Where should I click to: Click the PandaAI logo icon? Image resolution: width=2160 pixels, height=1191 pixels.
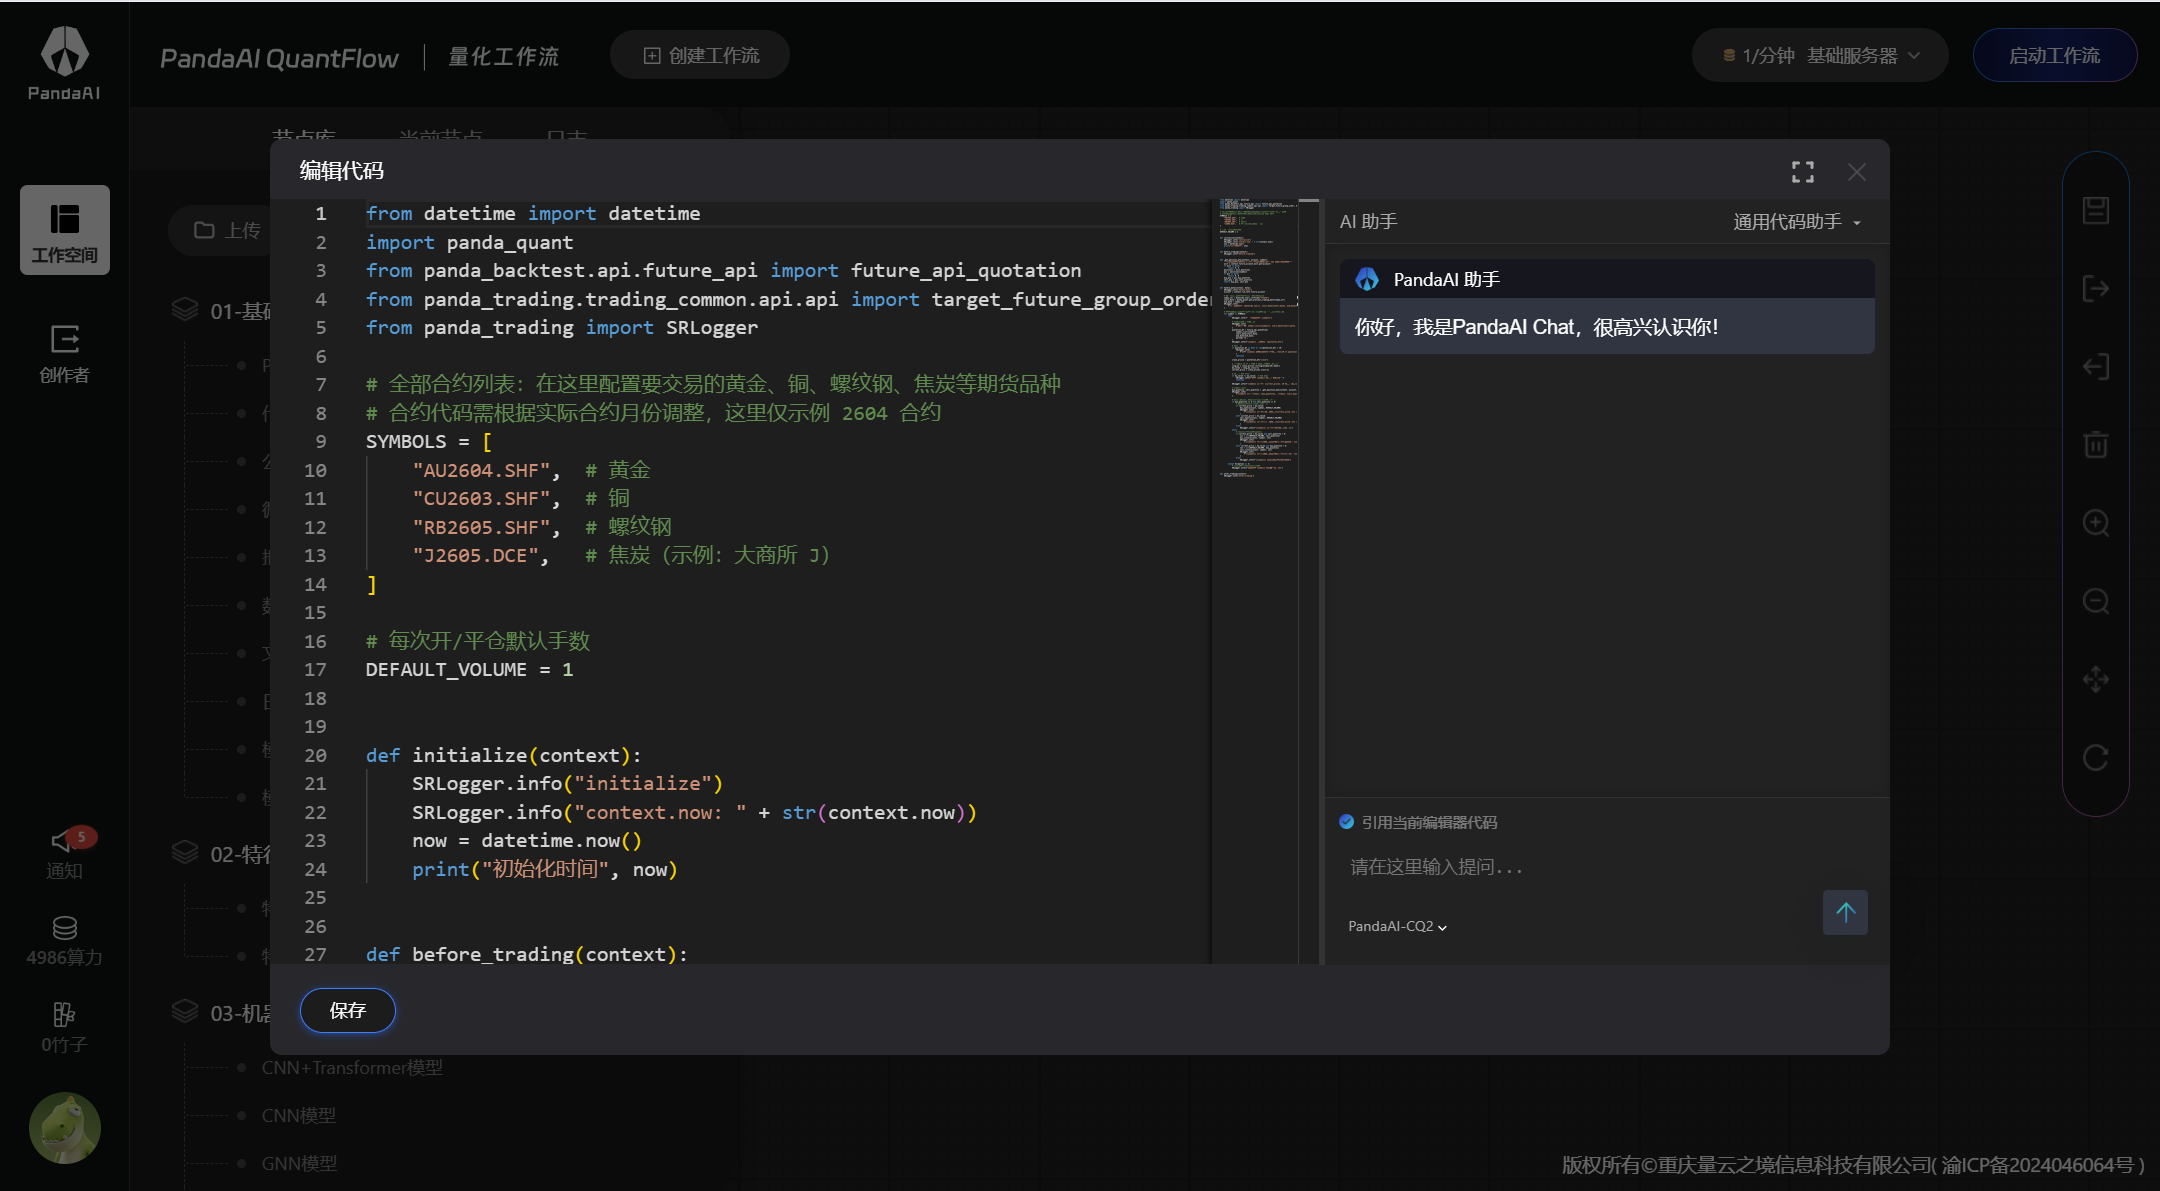tap(64, 62)
